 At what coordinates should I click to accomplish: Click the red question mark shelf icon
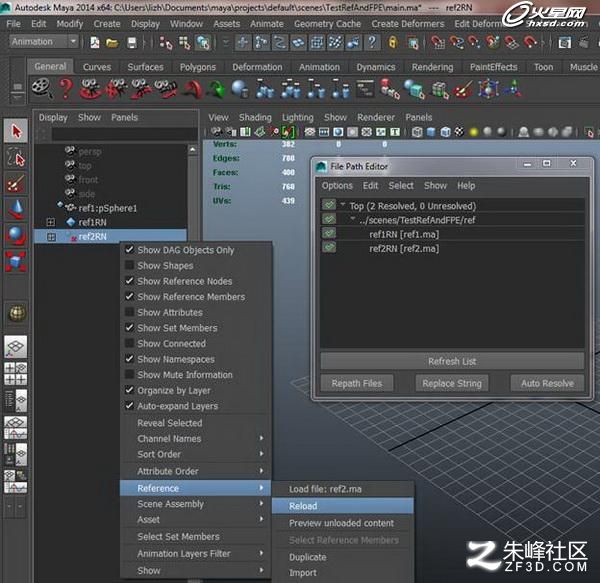66,88
